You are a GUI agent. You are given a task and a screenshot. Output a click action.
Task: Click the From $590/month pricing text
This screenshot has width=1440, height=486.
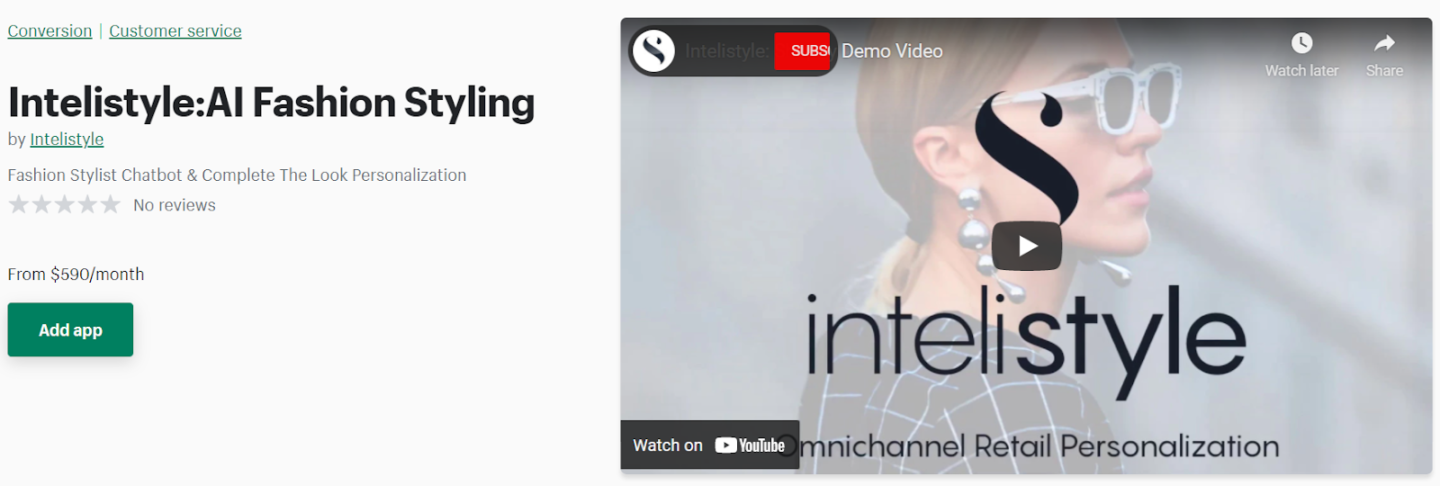tap(76, 274)
